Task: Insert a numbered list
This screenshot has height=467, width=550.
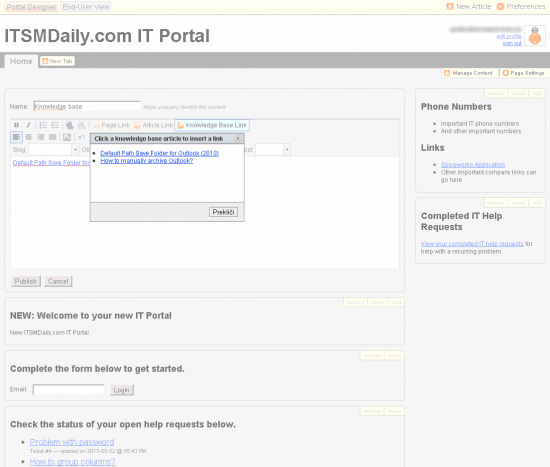Action: [x=43, y=125]
